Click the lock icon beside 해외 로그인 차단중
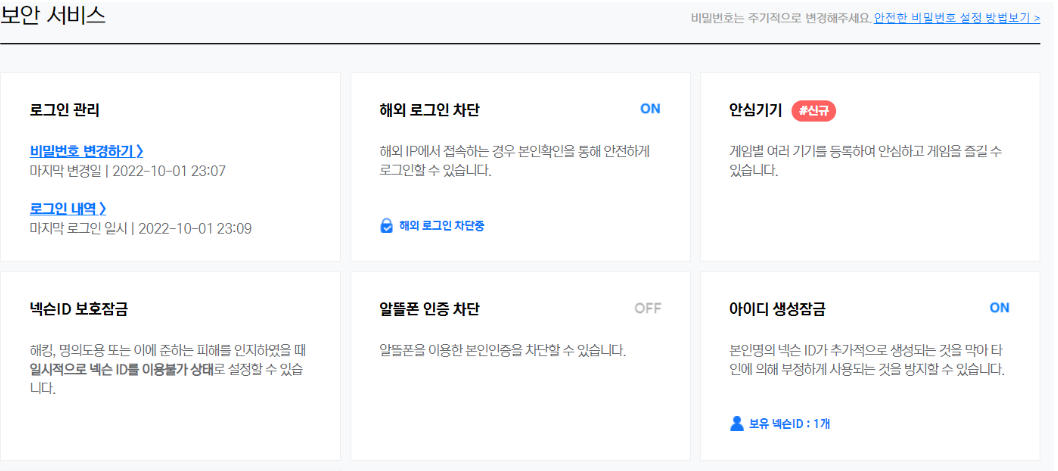The height and width of the screenshot is (471, 1058). point(387,226)
